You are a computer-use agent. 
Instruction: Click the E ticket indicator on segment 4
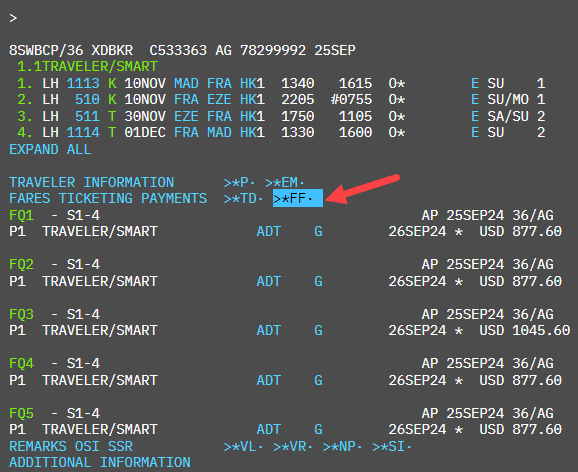click(x=475, y=132)
